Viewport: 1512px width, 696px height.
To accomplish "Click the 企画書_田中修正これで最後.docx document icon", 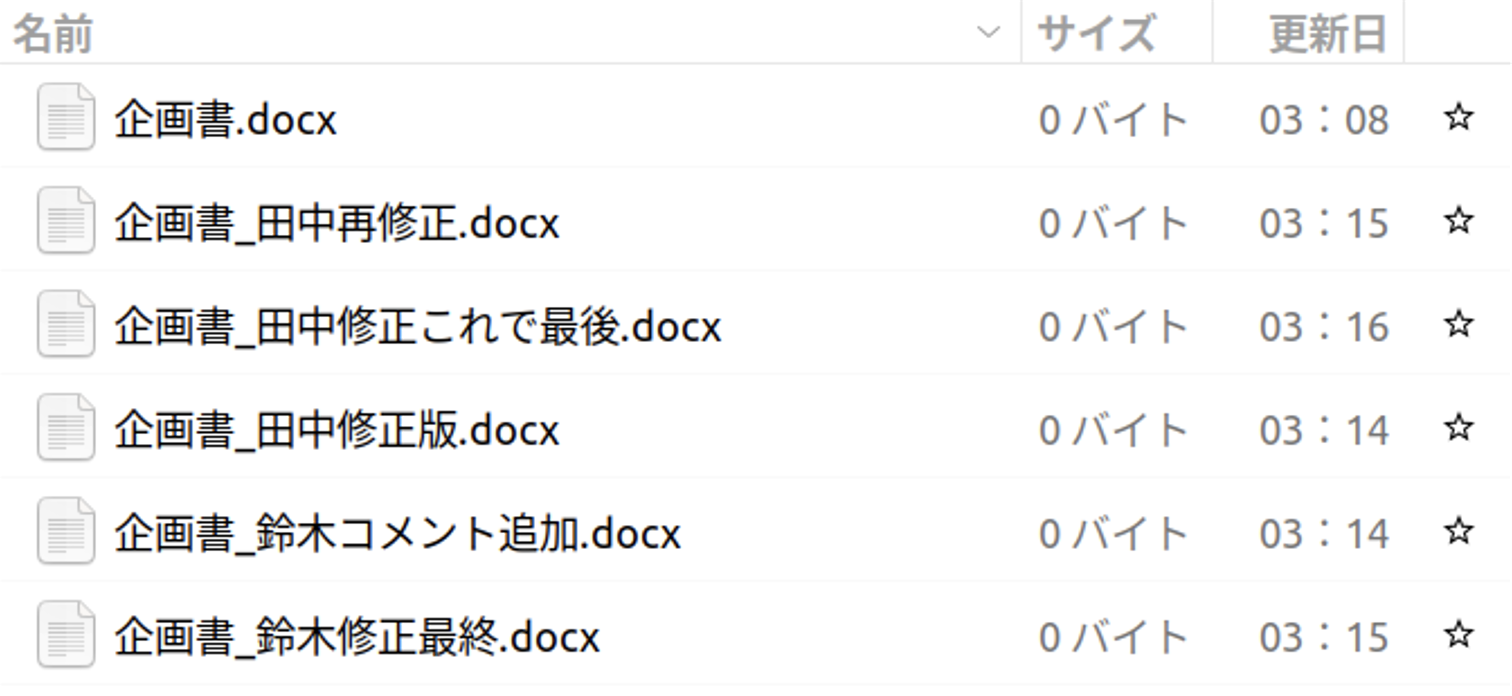I will click(x=66, y=325).
